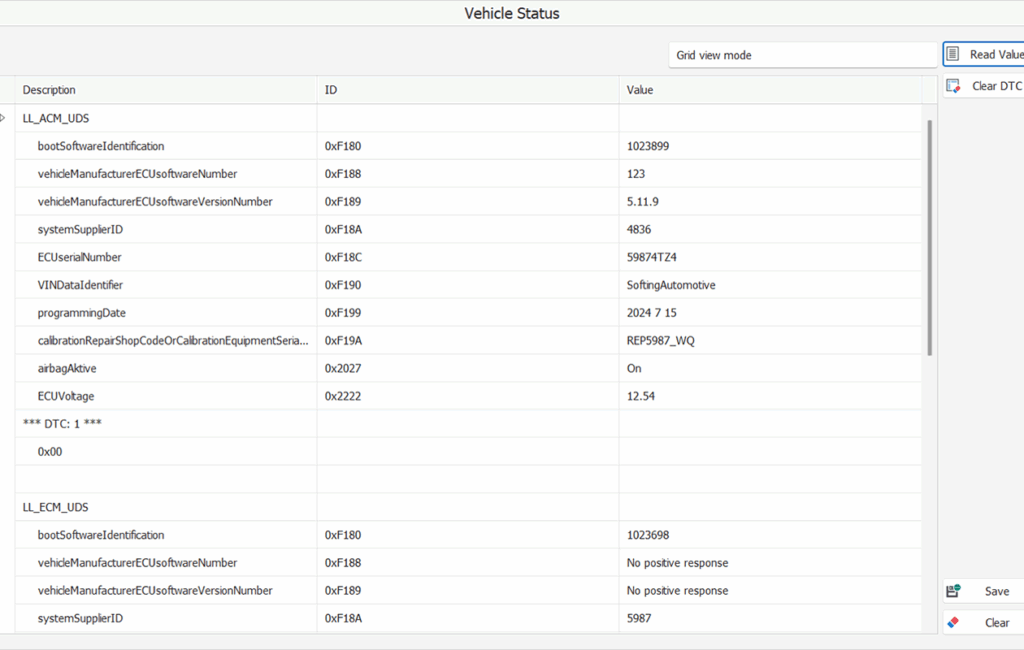Select vehicleManufacturerECUsoftwareVersionNumber in the 5.11.9 row
Viewport: 1024px width, 650px height.
click(155, 202)
